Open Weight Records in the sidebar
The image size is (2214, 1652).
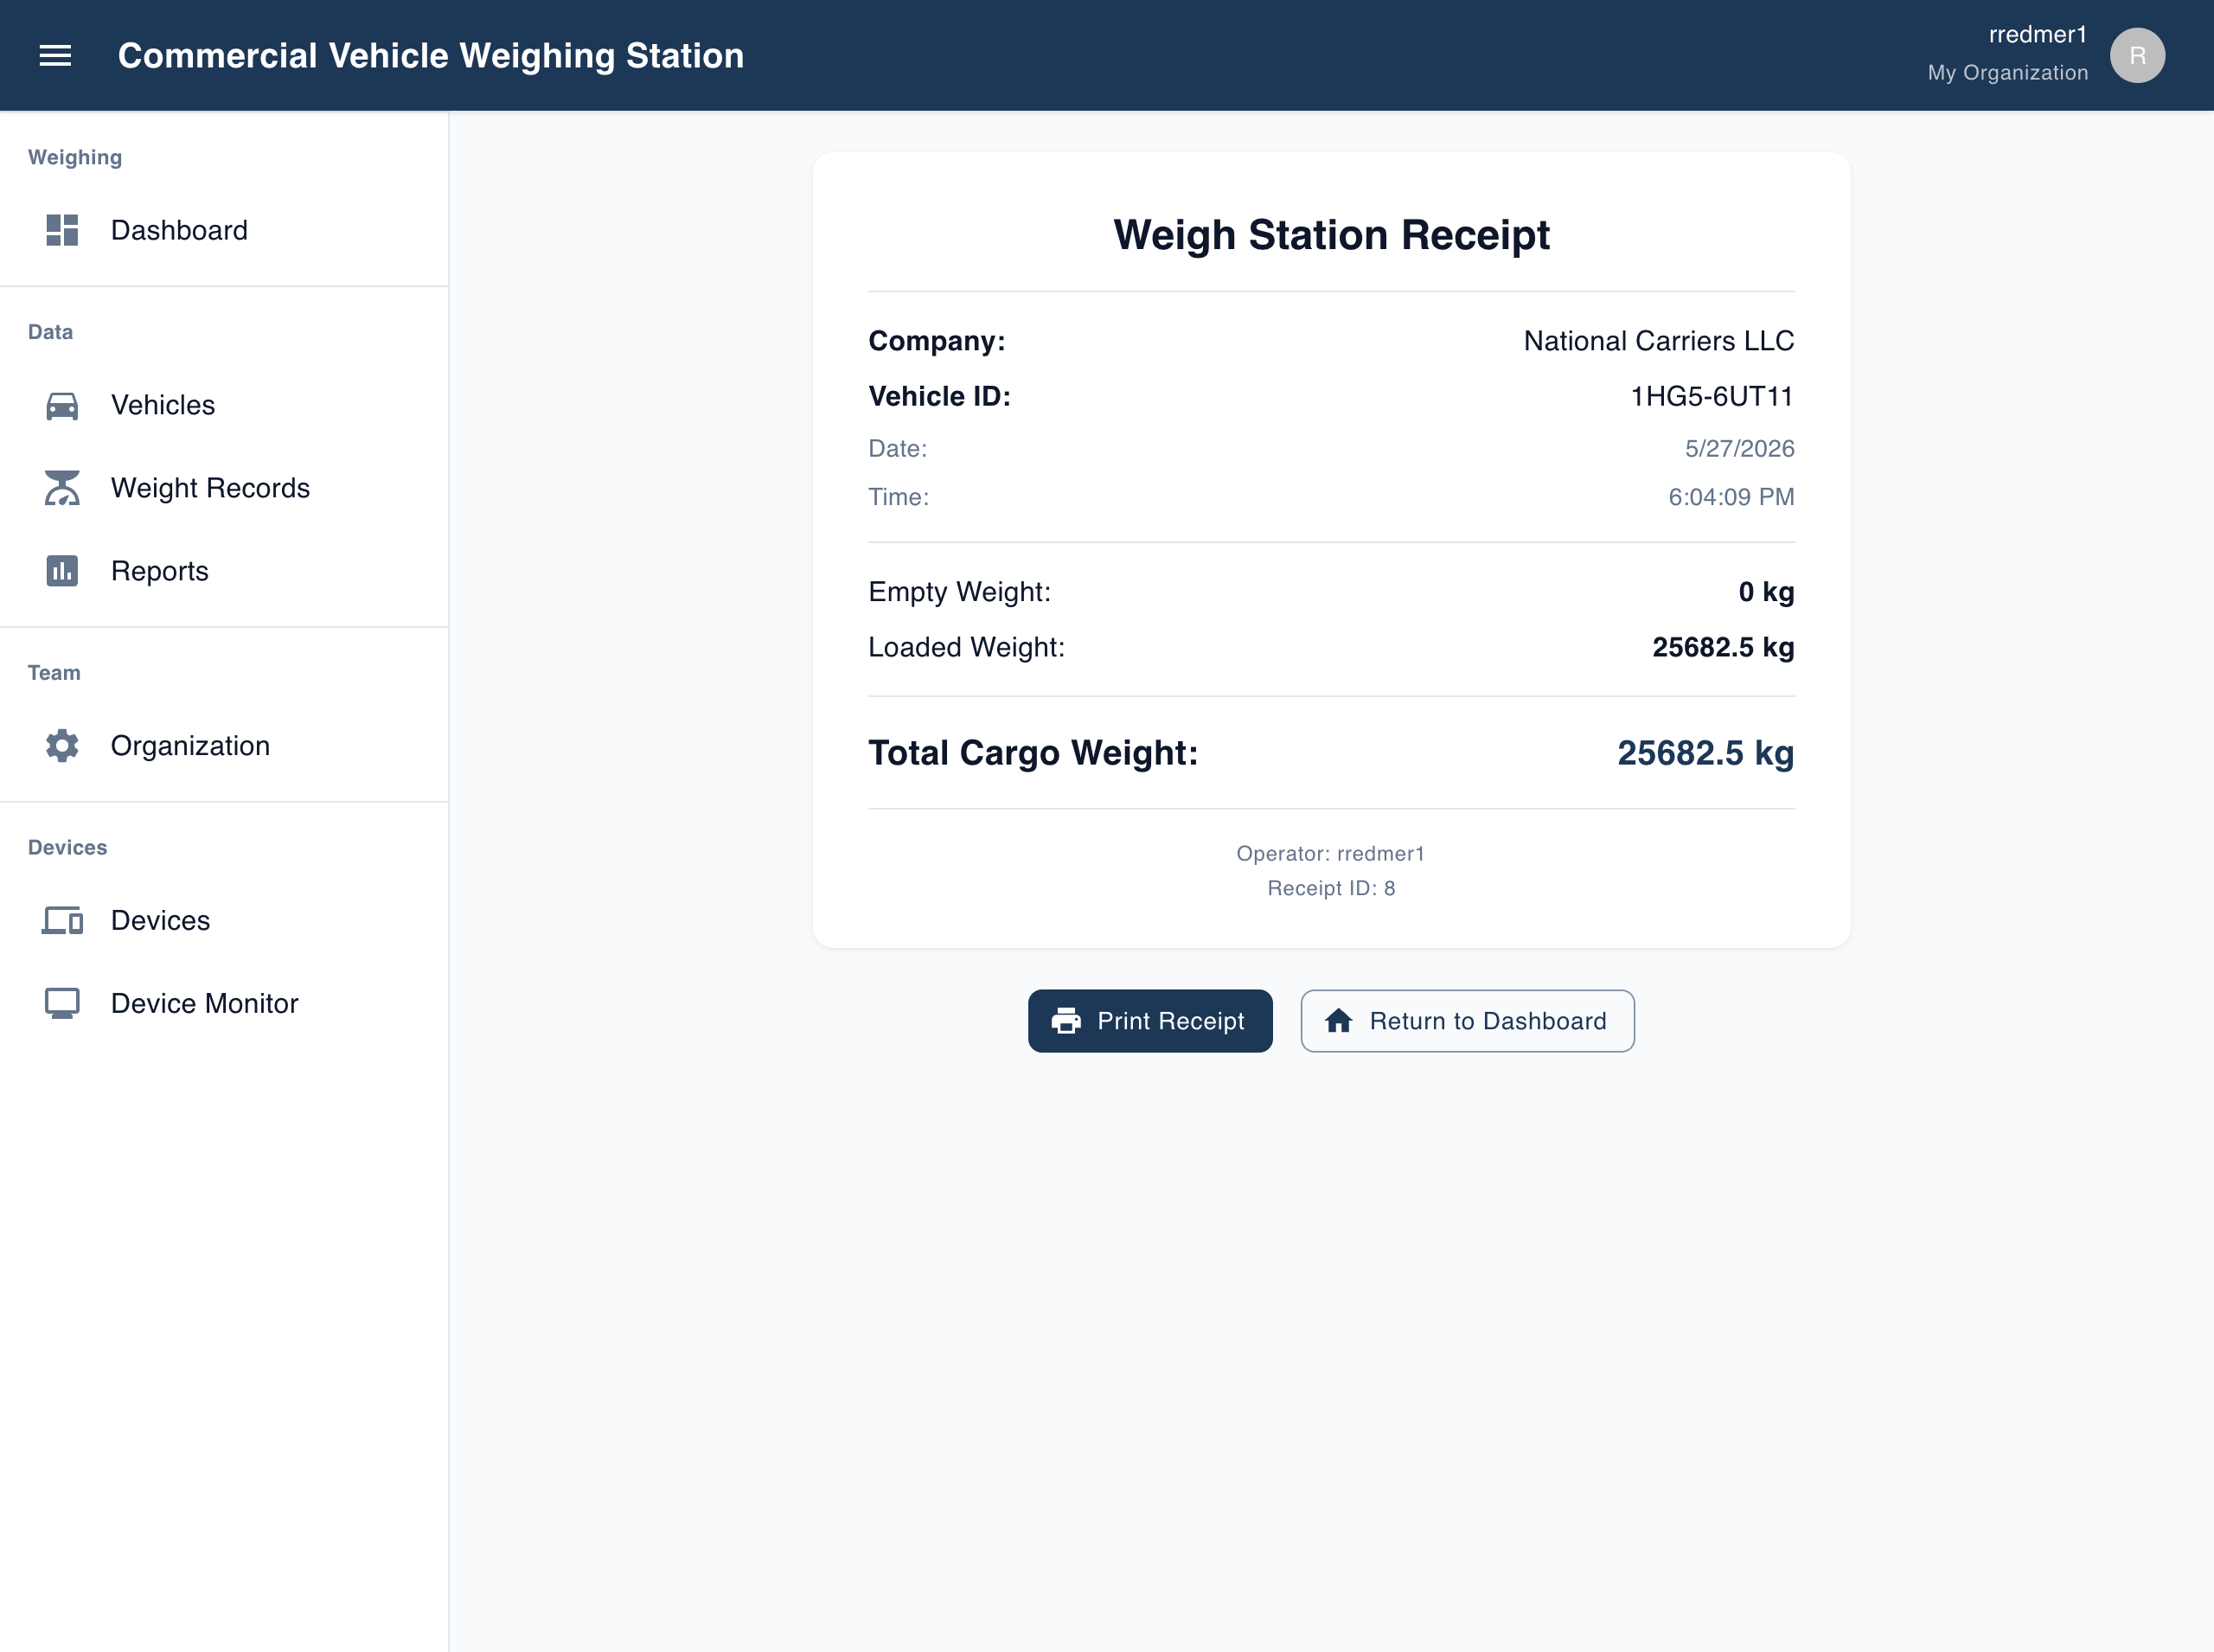tap(224, 488)
